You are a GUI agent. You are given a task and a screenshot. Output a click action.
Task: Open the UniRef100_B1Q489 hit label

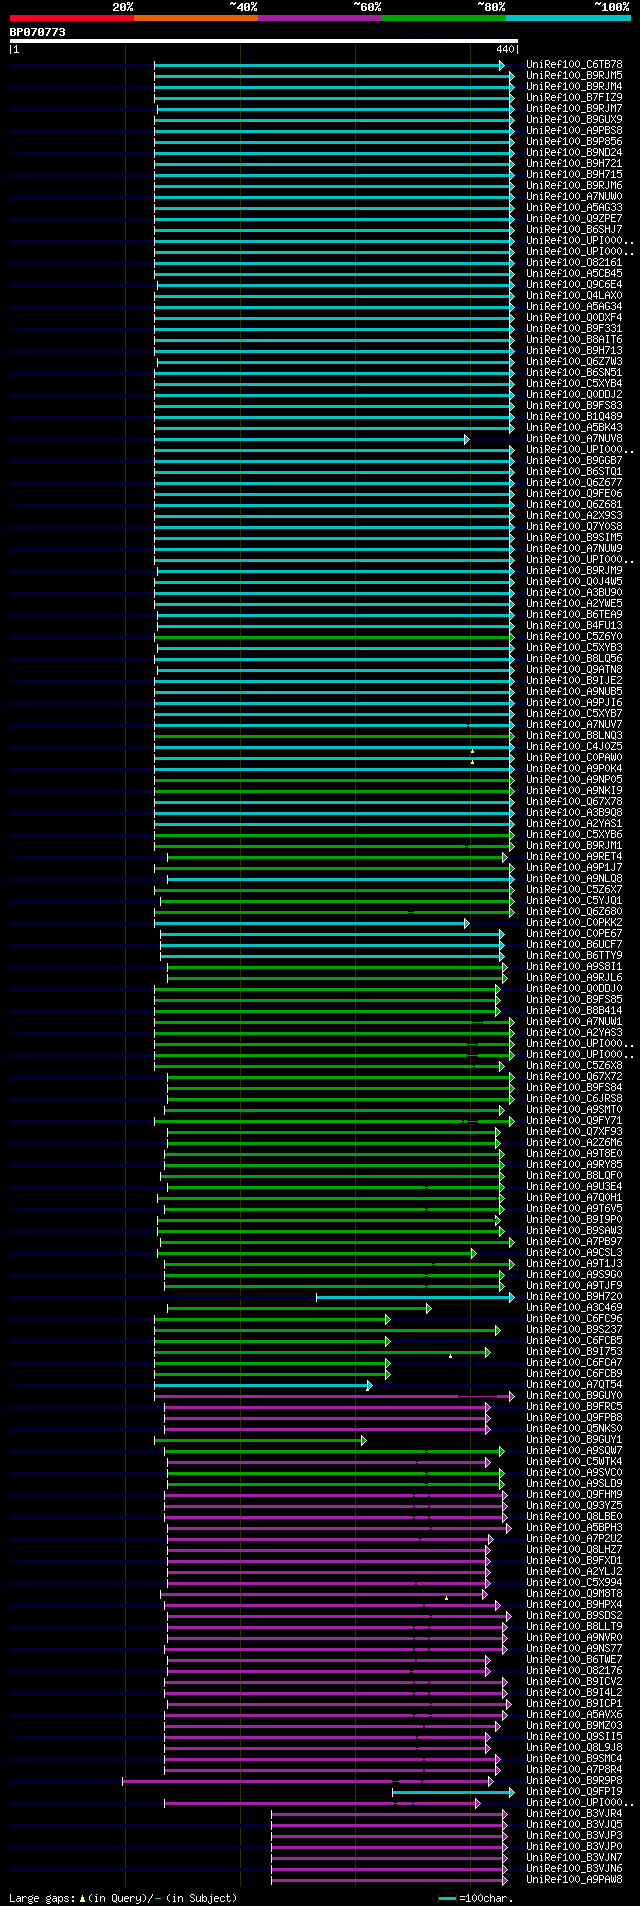pyautogui.click(x=574, y=417)
